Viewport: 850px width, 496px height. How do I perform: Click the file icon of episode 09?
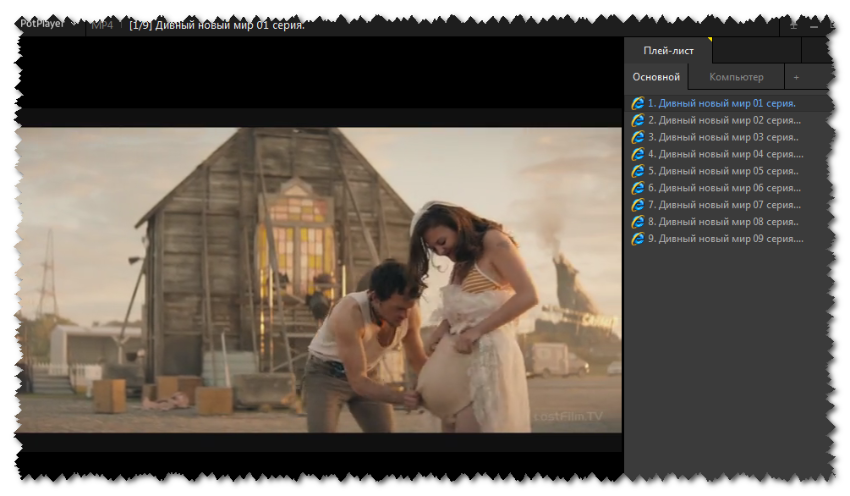[x=638, y=238]
